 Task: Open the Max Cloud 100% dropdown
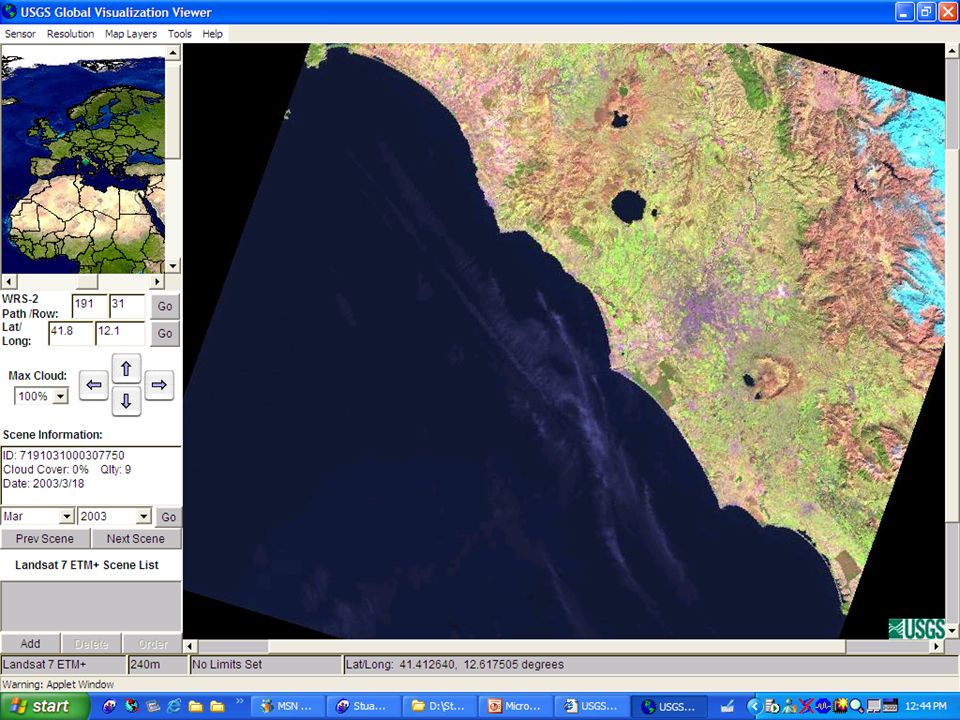tap(41, 396)
